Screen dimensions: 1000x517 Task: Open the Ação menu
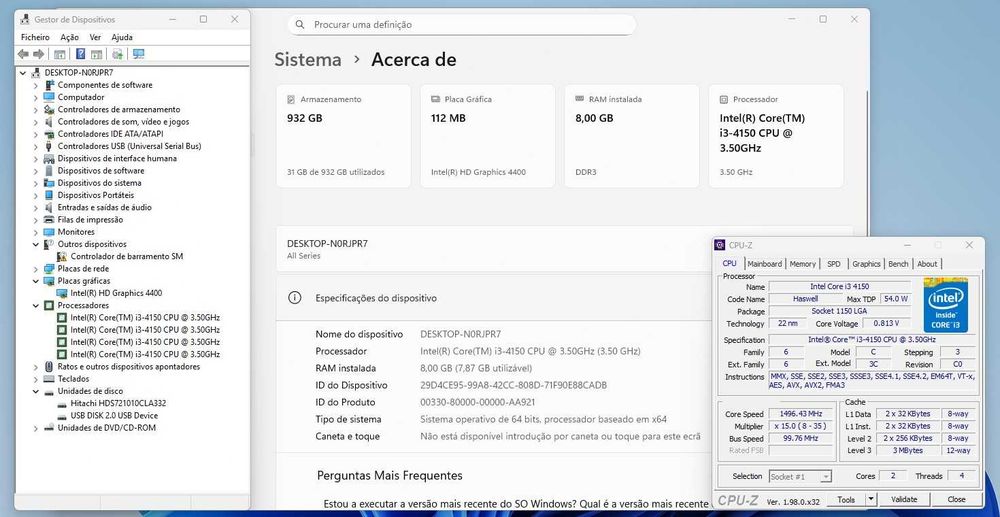tap(70, 38)
